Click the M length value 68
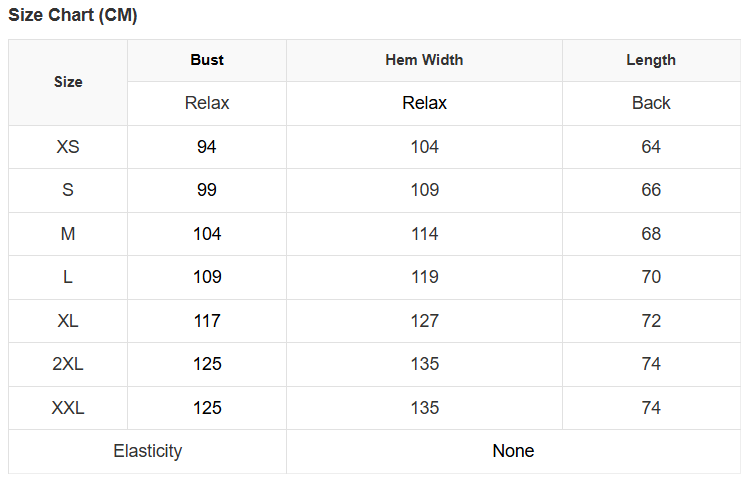755x486 pixels. [651, 234]
